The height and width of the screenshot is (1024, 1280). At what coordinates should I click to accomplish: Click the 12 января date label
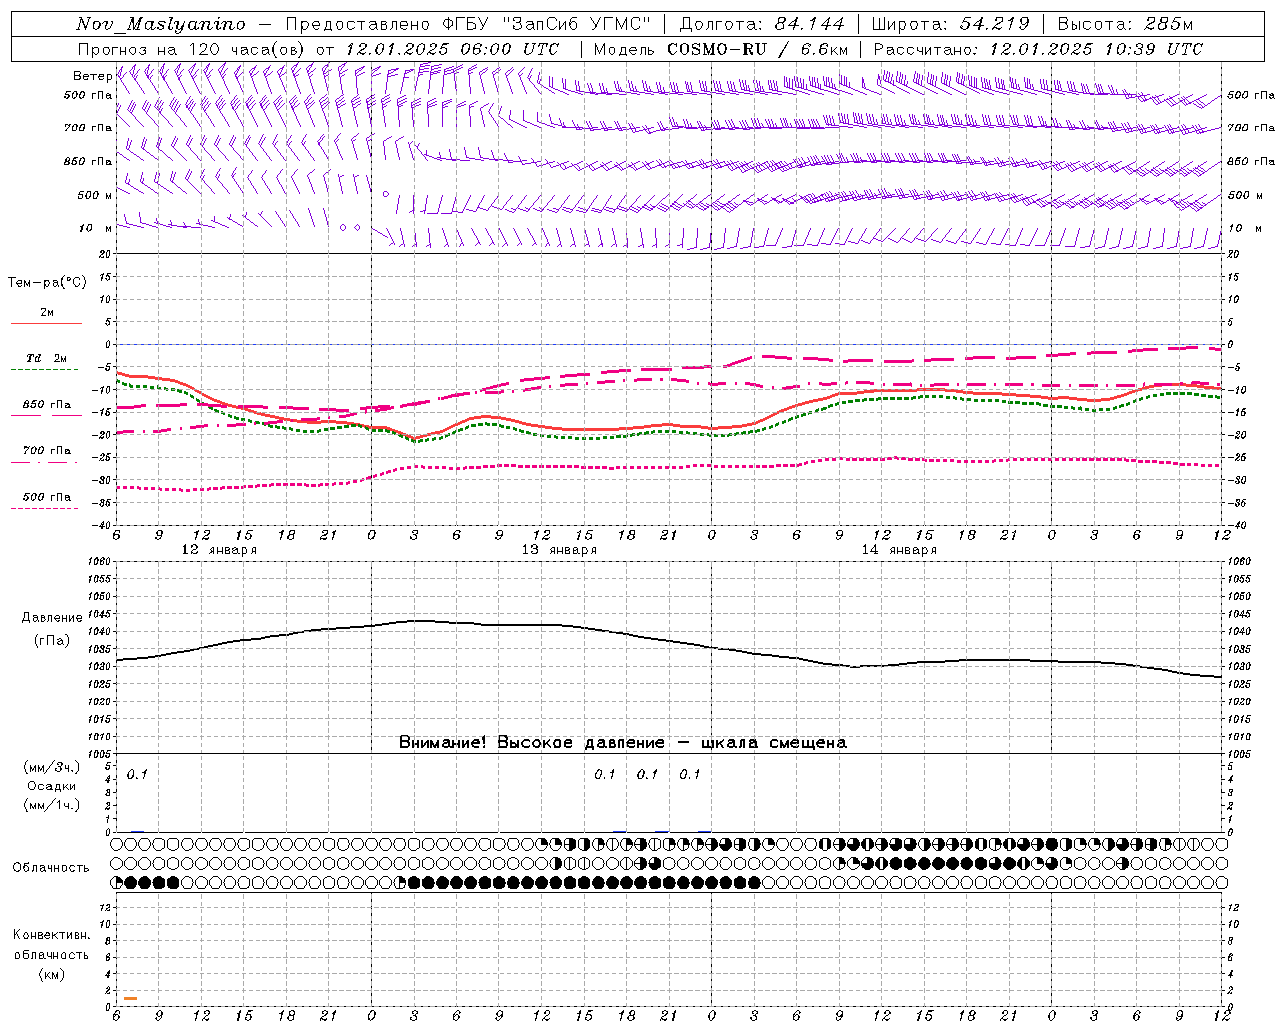pos(219,550)
